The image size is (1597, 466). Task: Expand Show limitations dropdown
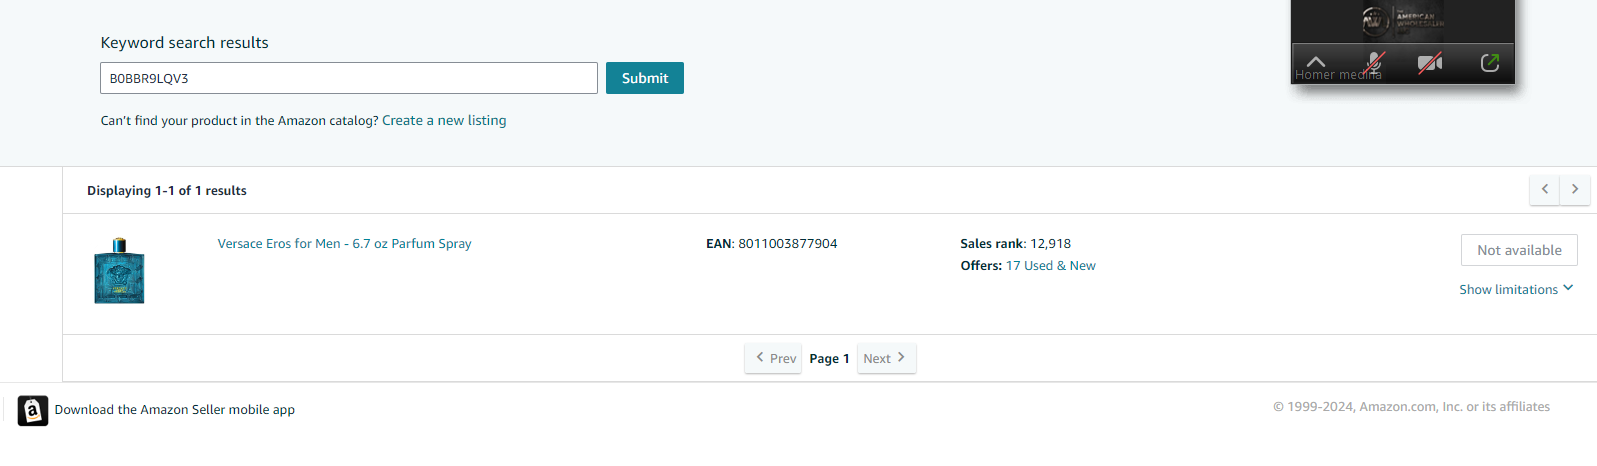1516,289
